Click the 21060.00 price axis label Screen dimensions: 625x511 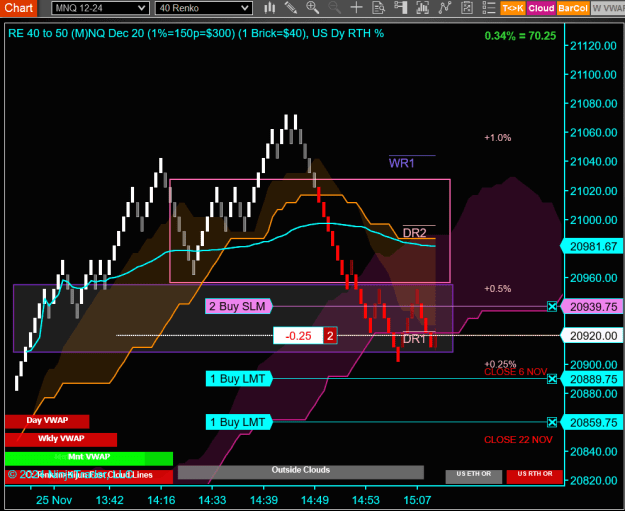594,133
